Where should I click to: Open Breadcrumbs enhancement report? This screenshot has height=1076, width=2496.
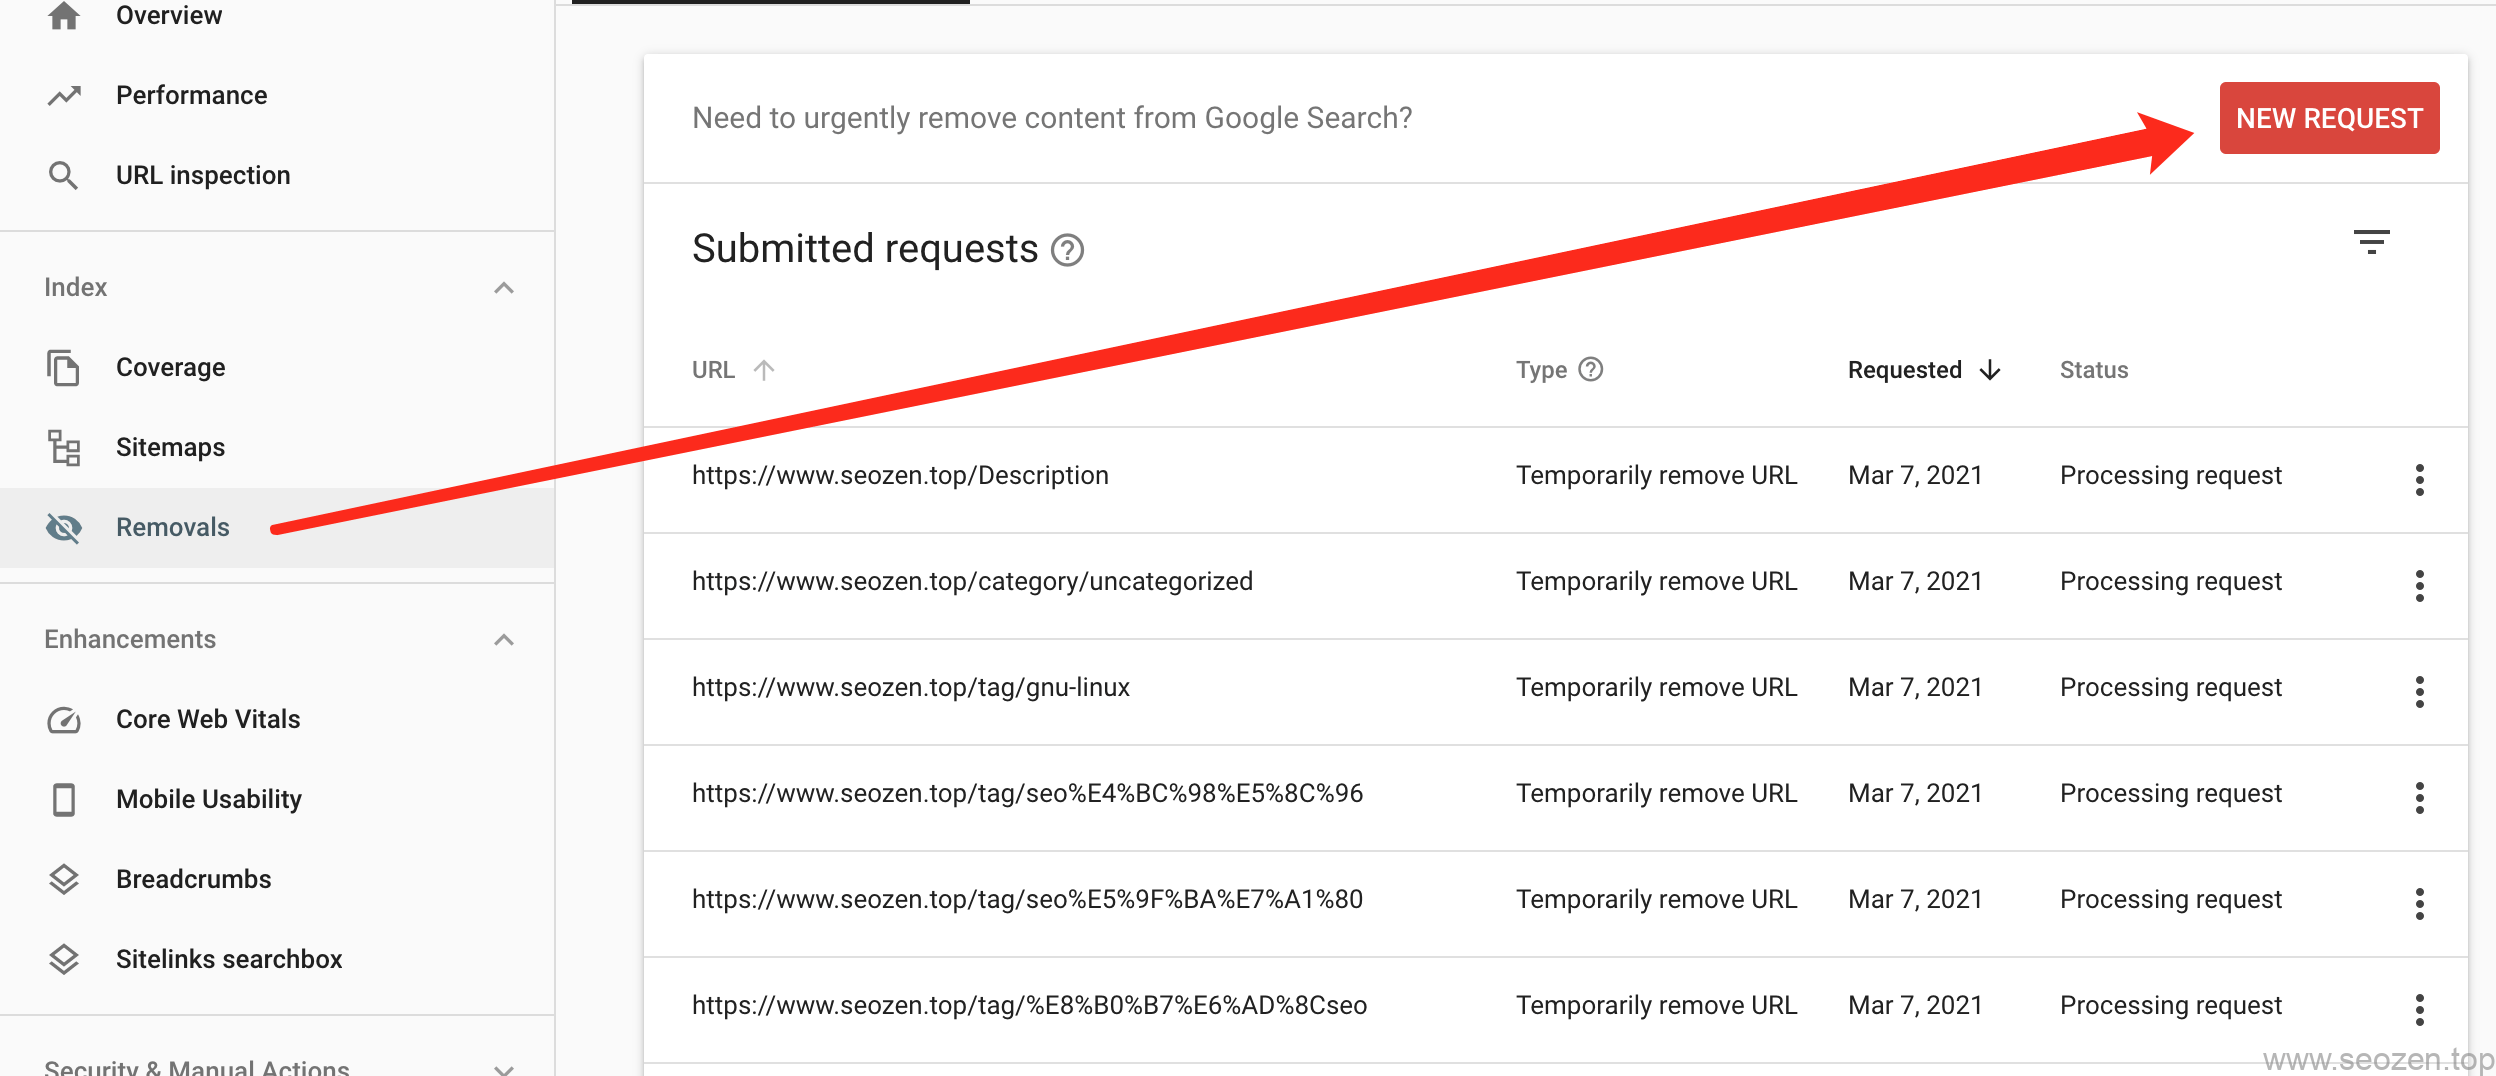tap(193, 879)
